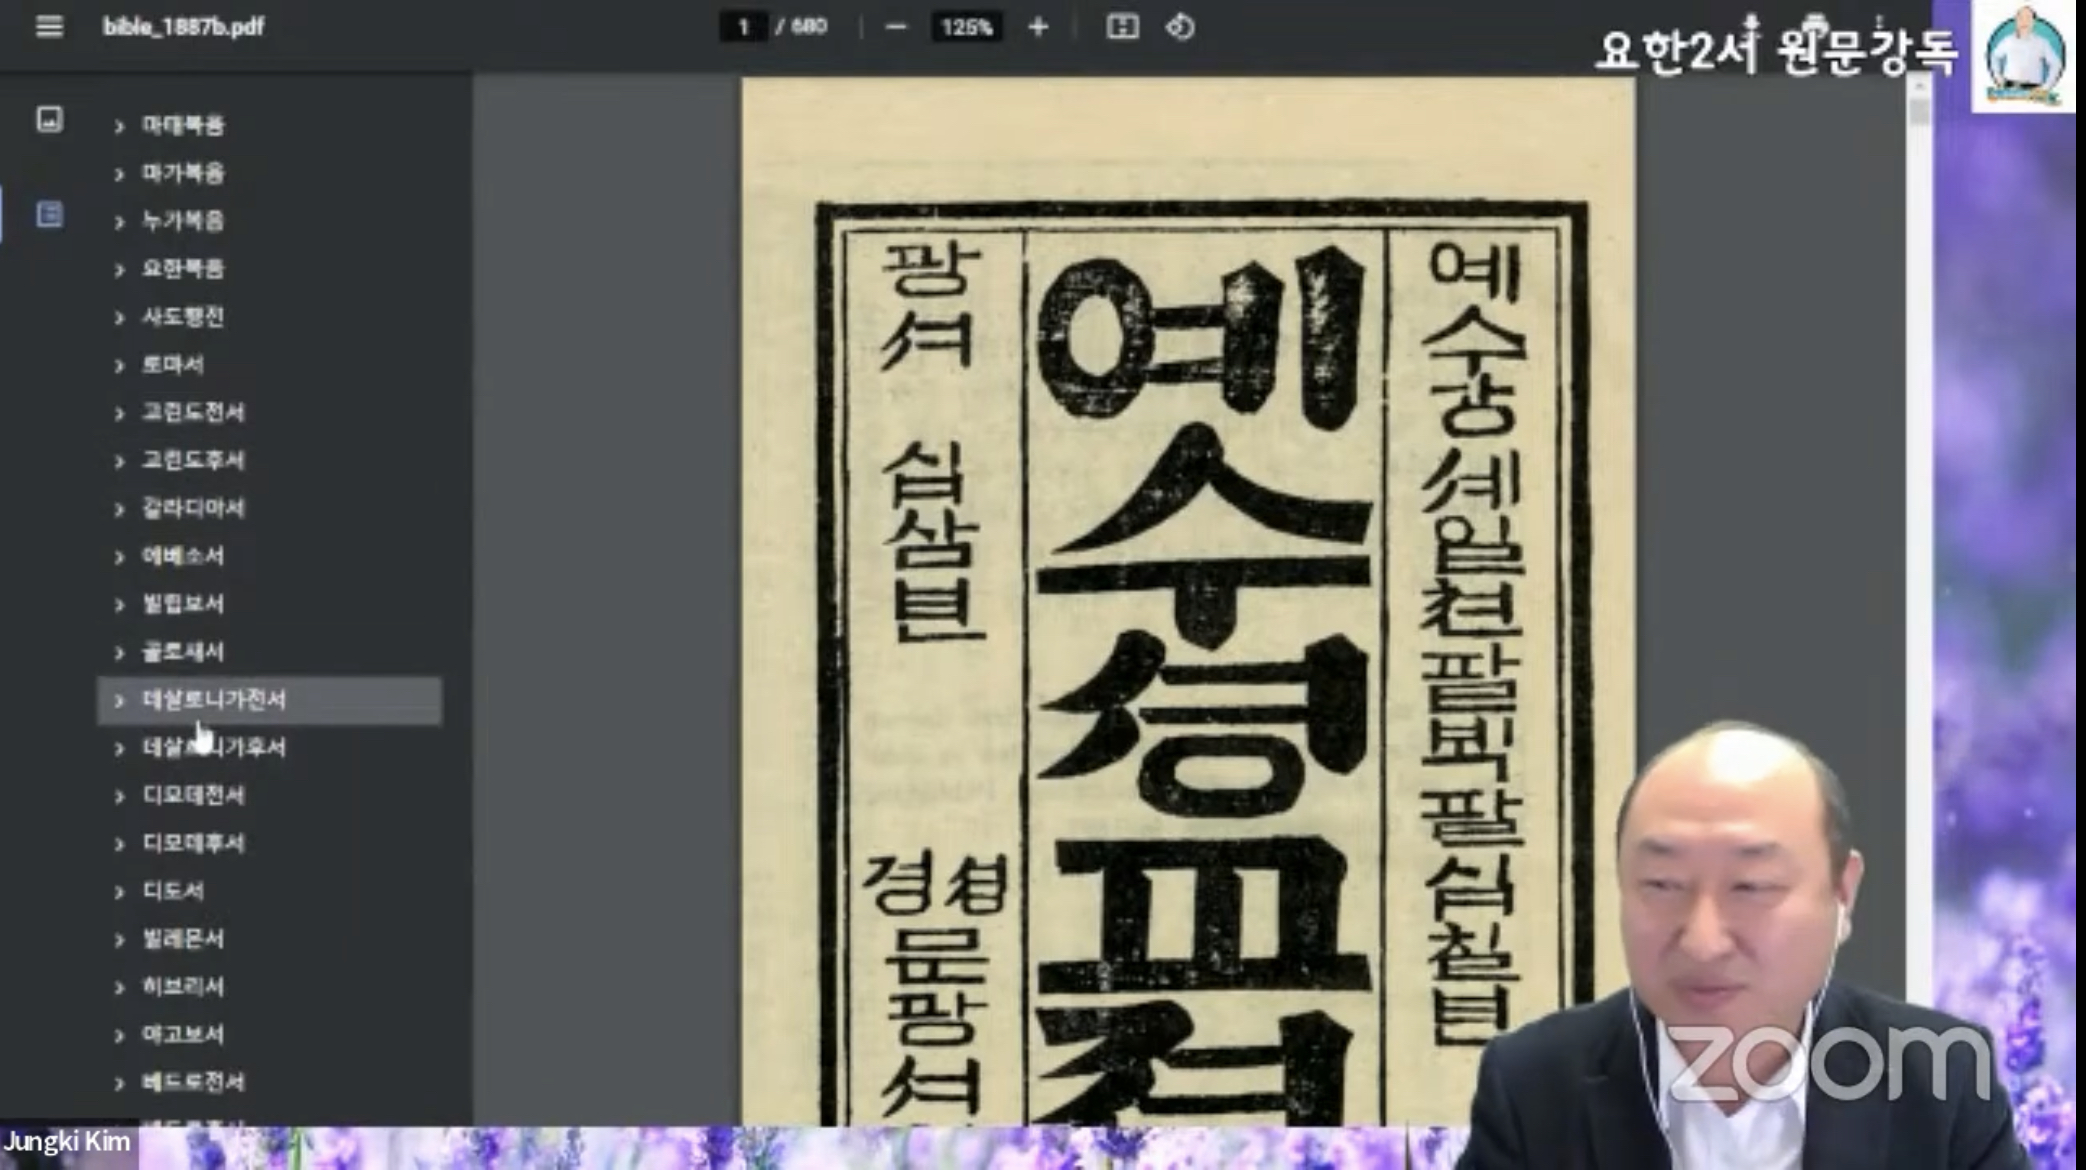Rotate the document counterclockwise
This screenshot has height=1170, width=2086.
[x=1180, y=27]
